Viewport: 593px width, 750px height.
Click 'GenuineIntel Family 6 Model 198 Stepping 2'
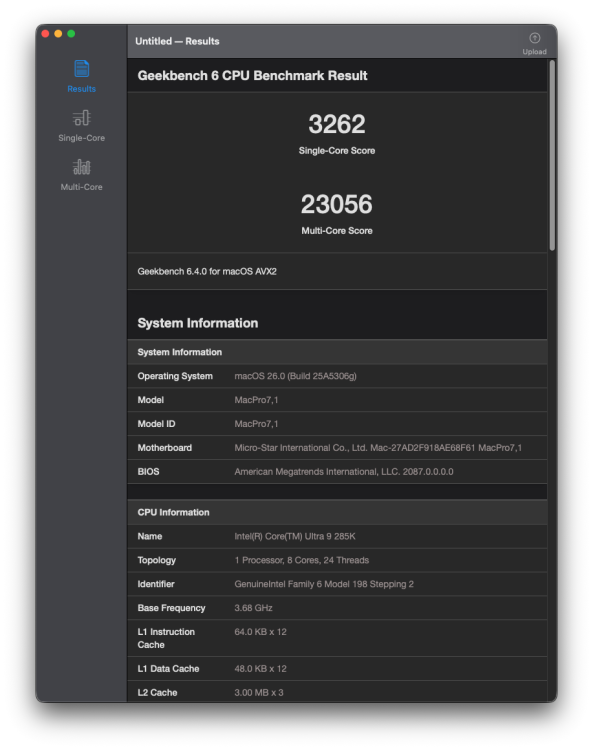pos(324,584)
